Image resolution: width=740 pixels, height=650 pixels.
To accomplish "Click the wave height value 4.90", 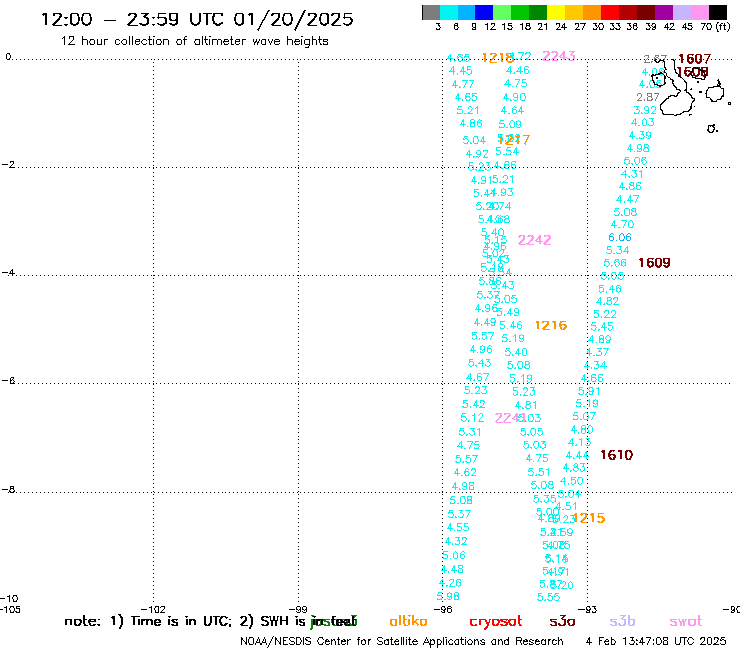I will [x=514, y=97].
